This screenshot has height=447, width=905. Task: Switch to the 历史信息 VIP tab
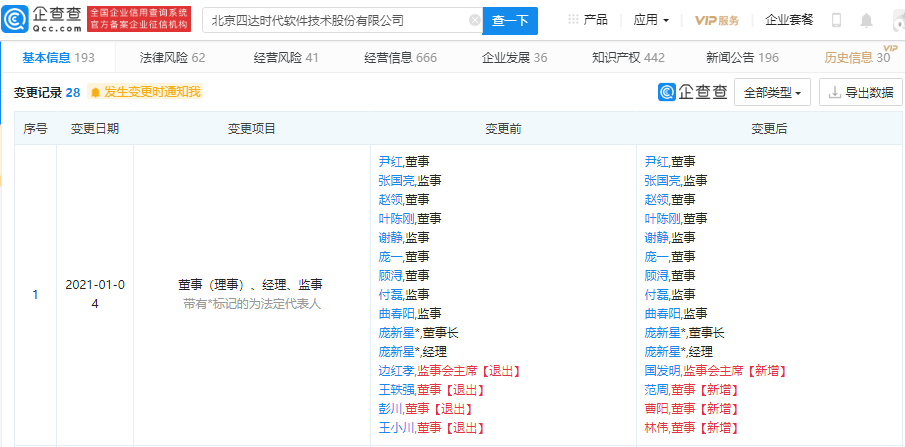click(x=858, y=57)
